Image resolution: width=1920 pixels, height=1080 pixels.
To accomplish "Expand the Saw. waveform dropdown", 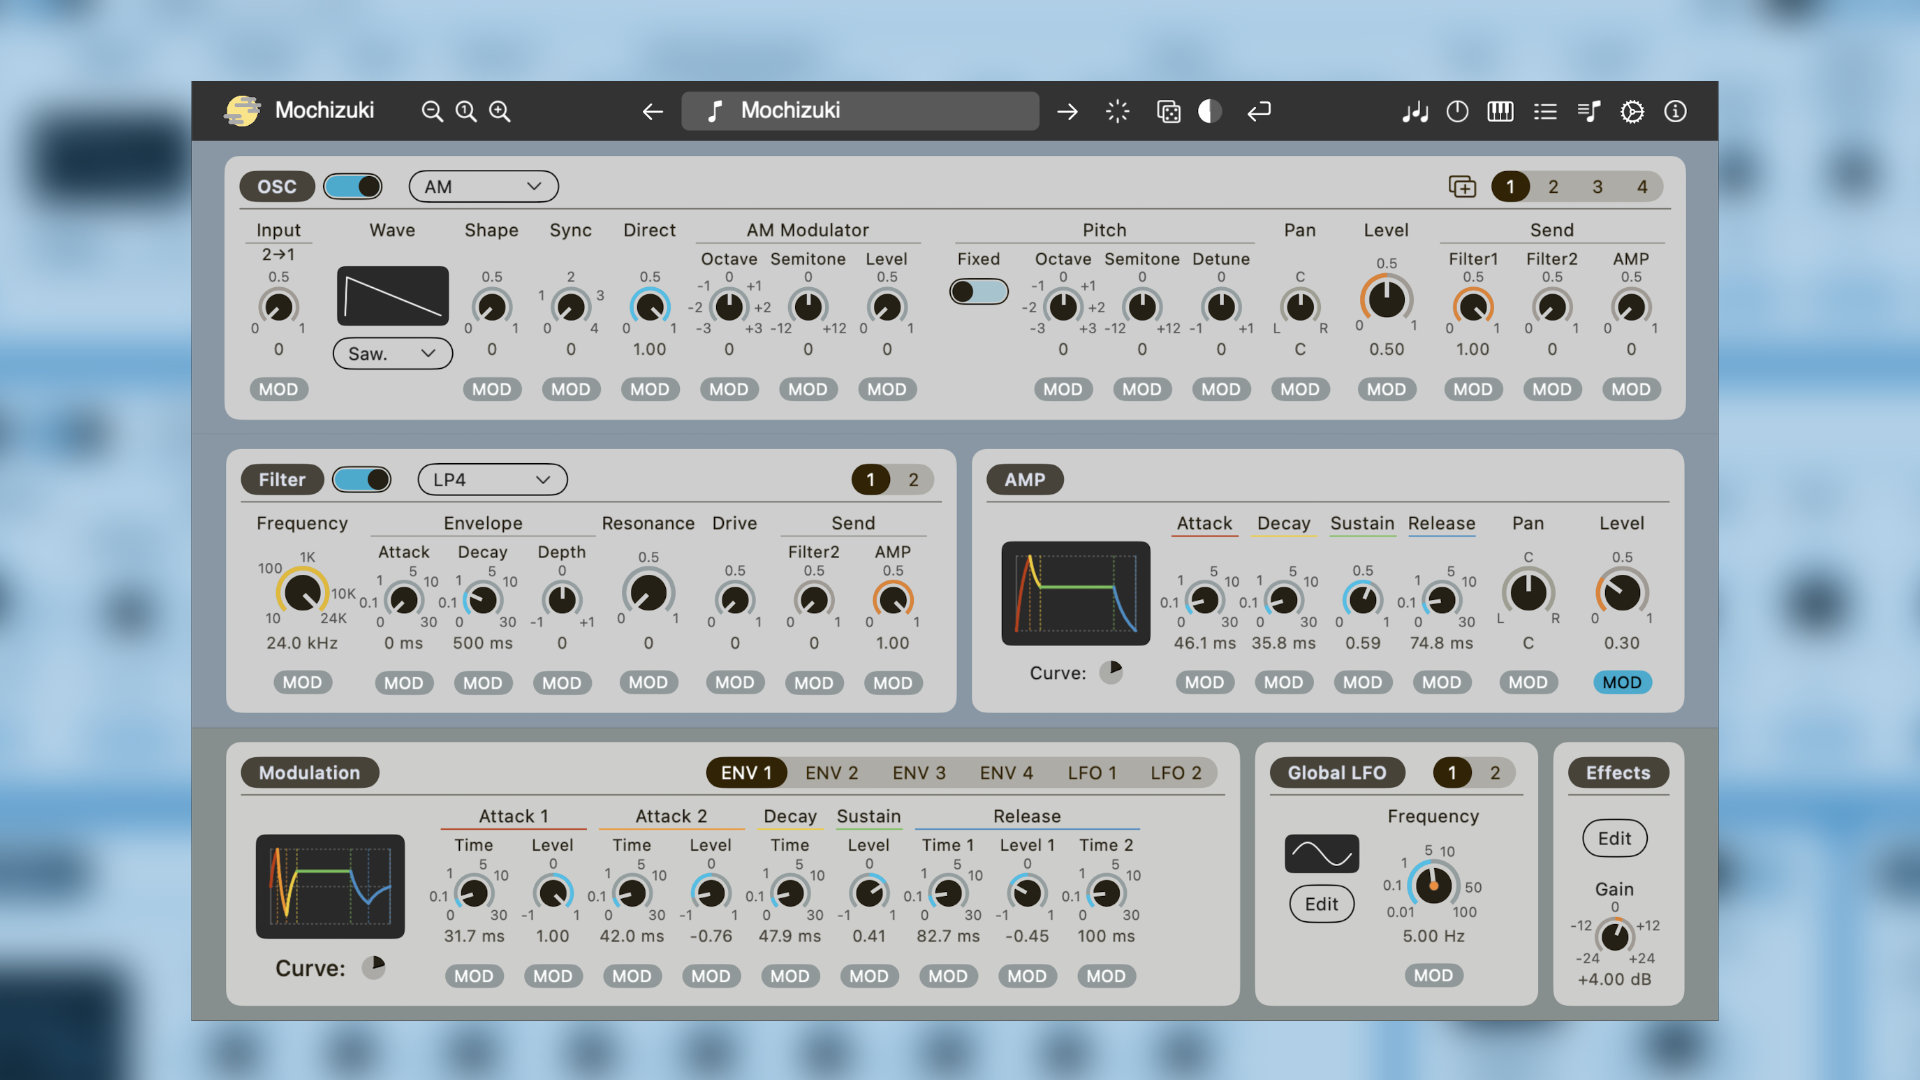I will tap(392, 353).
